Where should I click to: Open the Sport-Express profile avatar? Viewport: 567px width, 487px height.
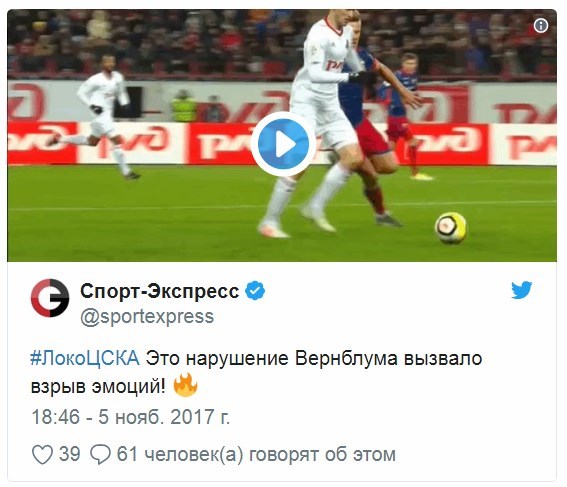(x=50, y=298)
